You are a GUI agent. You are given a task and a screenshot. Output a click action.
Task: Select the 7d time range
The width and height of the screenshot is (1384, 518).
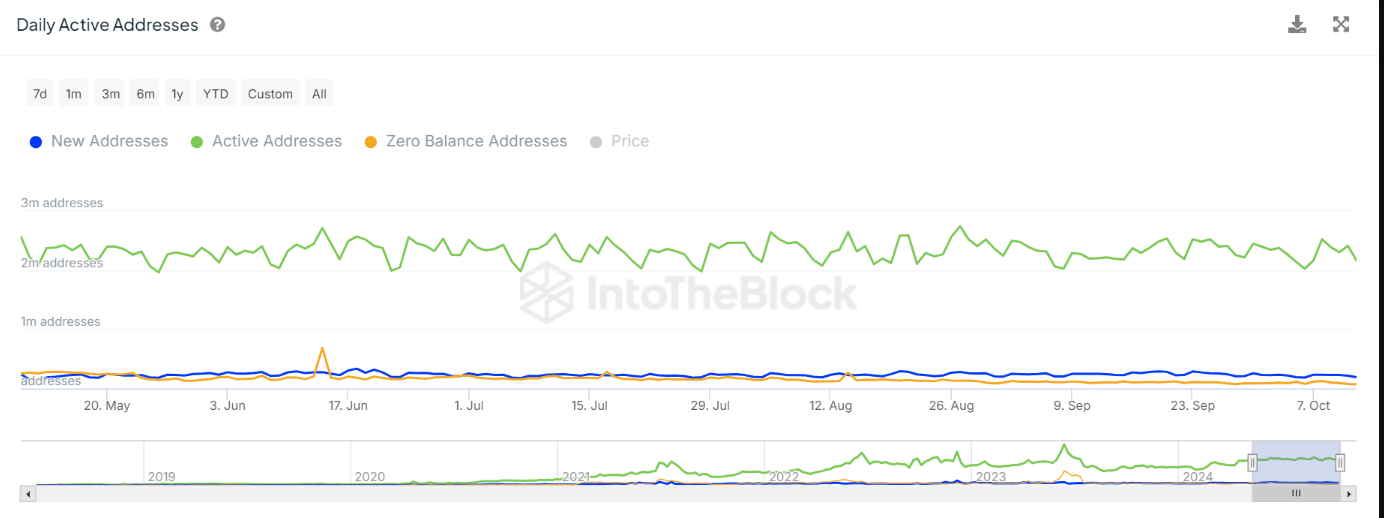coord(40,94)
